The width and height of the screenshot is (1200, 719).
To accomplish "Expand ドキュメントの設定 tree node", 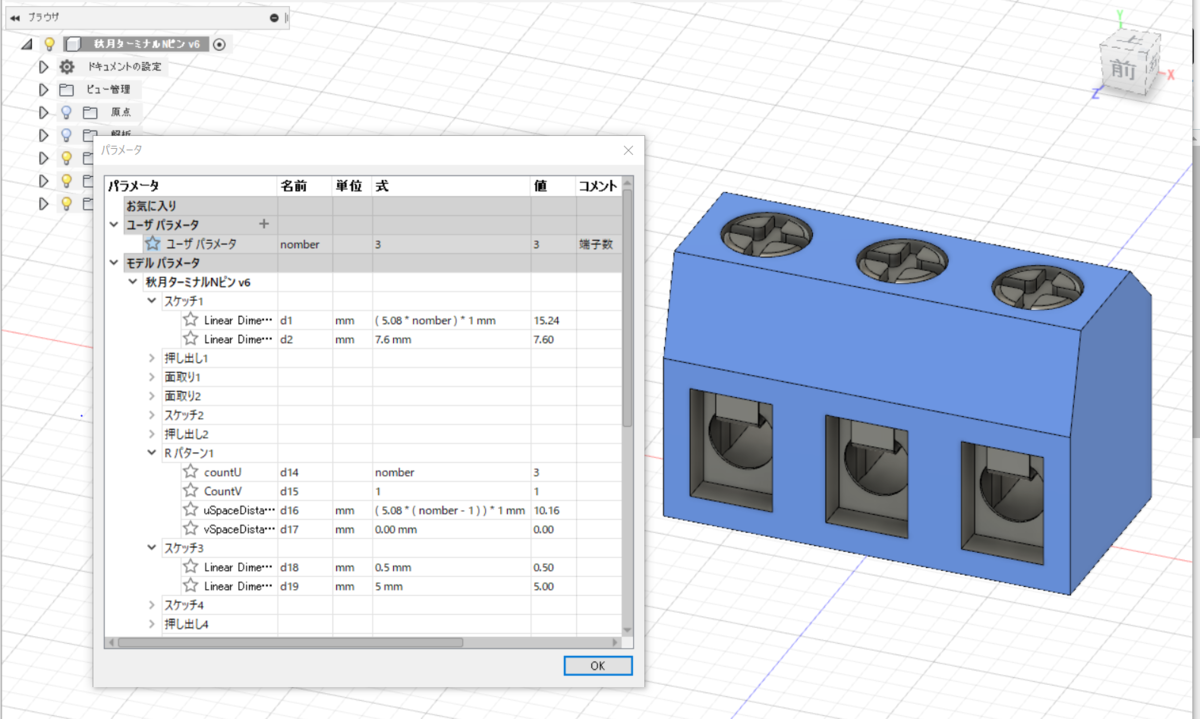I will 43,67.
